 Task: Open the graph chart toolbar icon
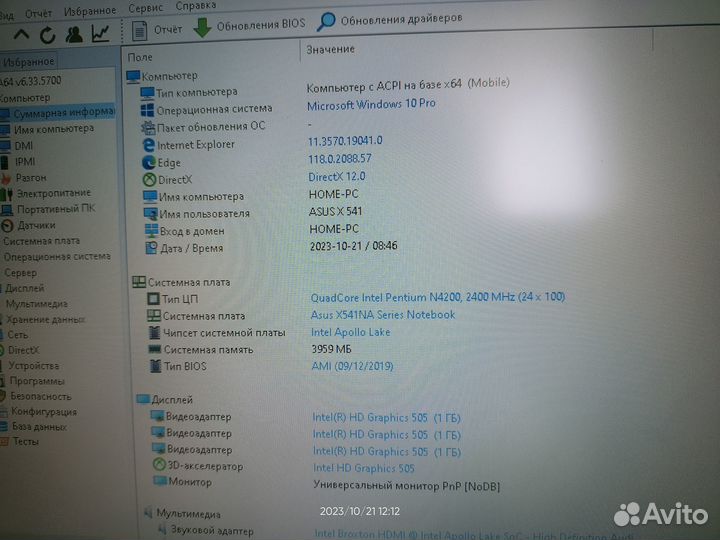point(100,33)
